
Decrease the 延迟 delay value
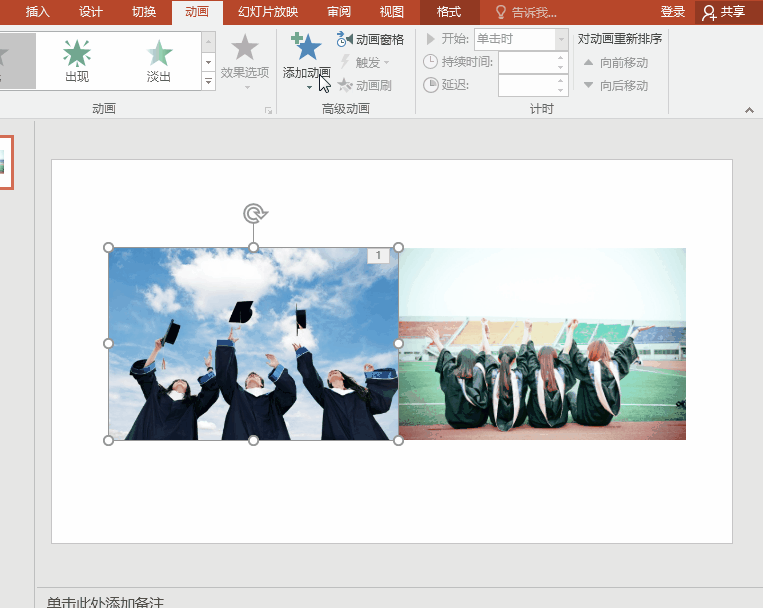[x=561, y=90]
